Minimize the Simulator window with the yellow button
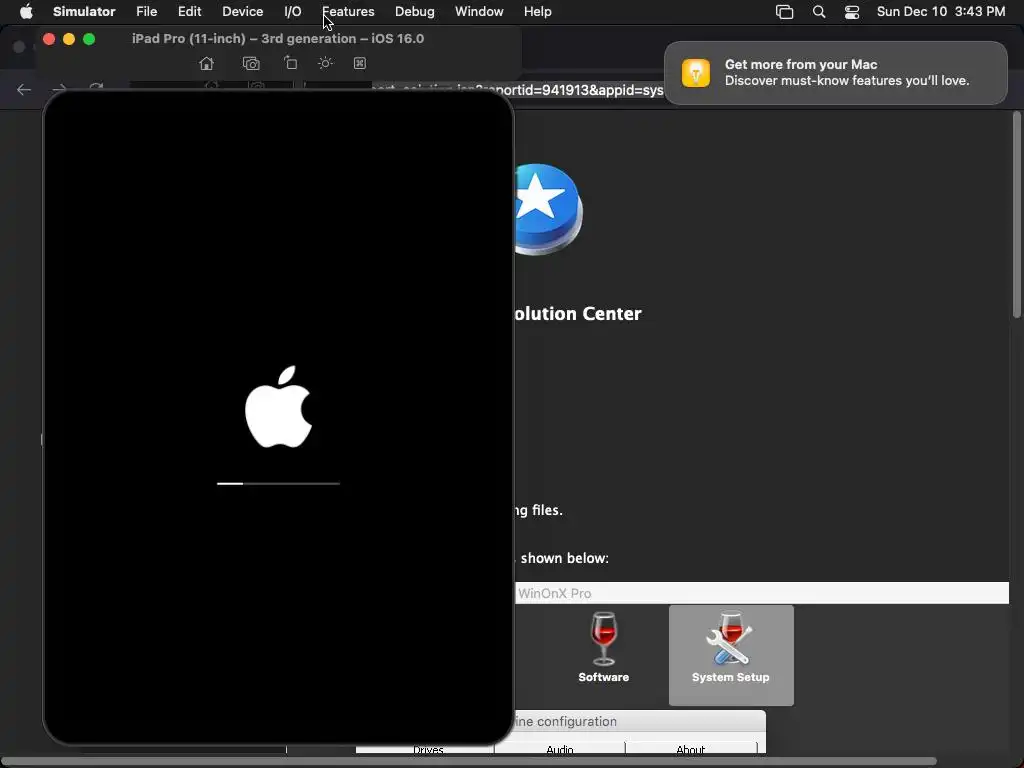 click(x=69, y=39)
